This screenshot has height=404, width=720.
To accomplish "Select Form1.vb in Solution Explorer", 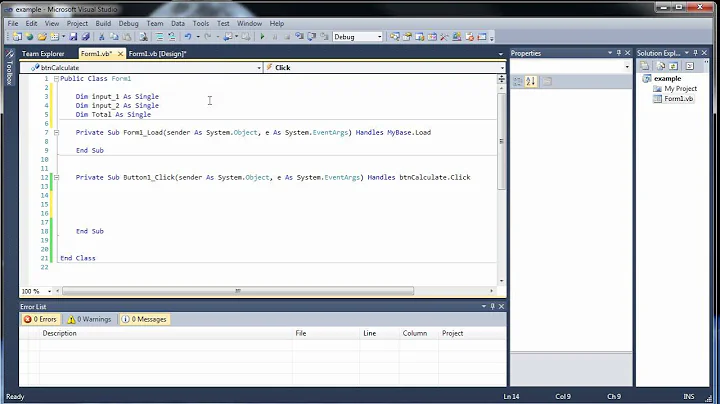I will point(678,99).
